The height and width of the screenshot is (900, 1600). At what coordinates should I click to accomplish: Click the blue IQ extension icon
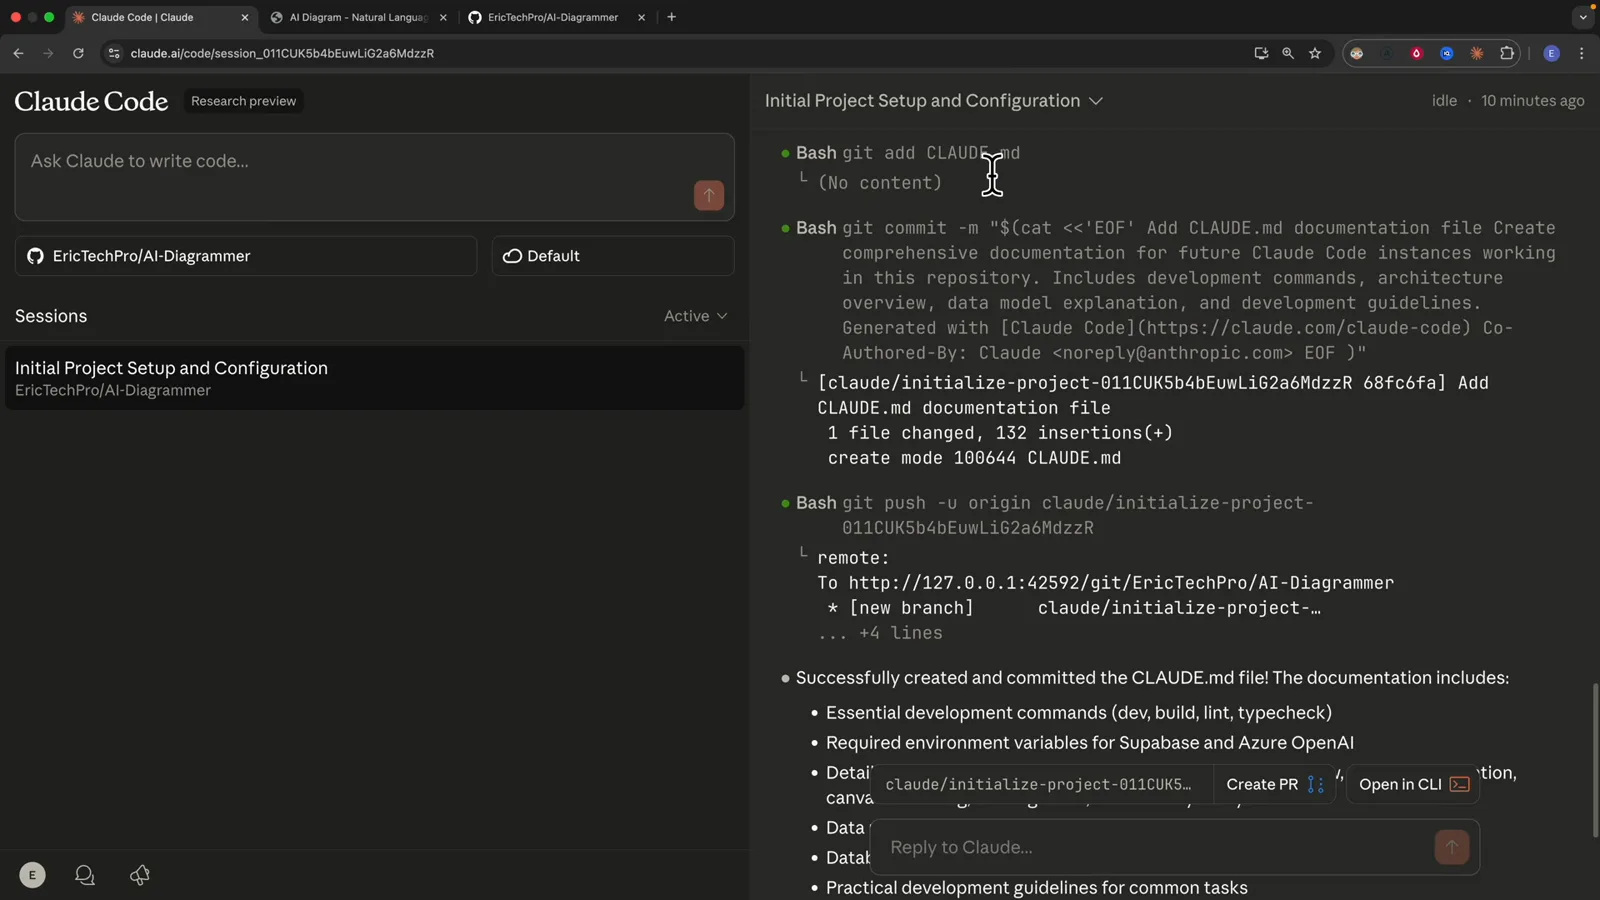point(1447,53)
